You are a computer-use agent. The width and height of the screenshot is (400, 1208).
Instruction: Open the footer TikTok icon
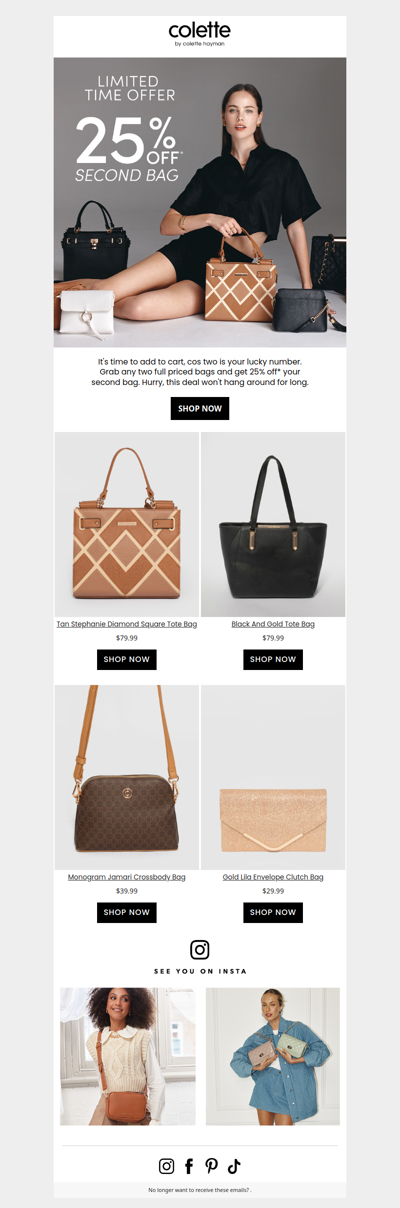(234, 1166)
